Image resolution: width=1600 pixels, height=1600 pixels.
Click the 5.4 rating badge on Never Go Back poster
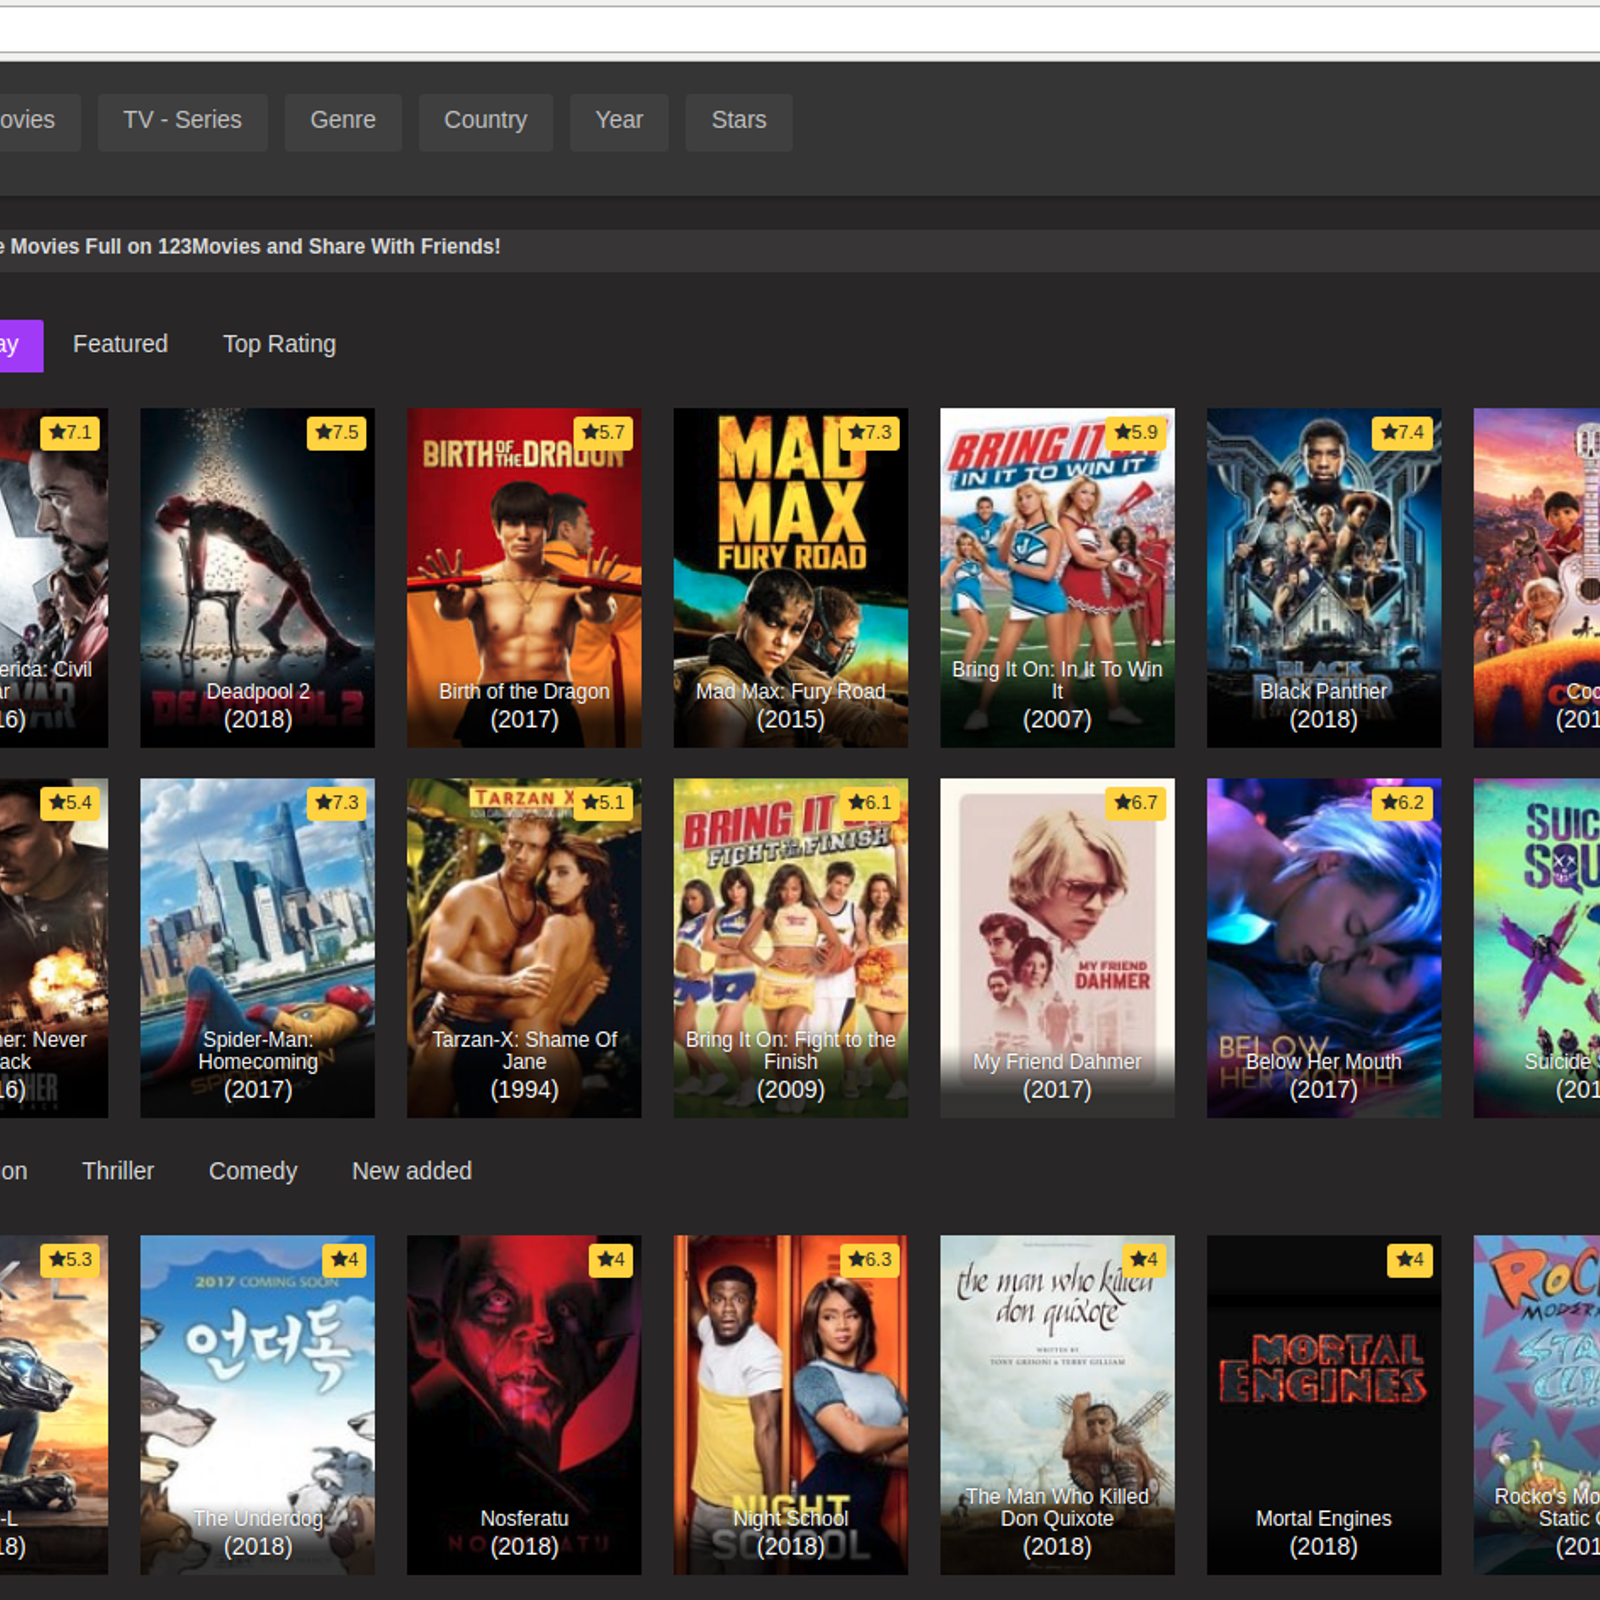click(70, 803)
